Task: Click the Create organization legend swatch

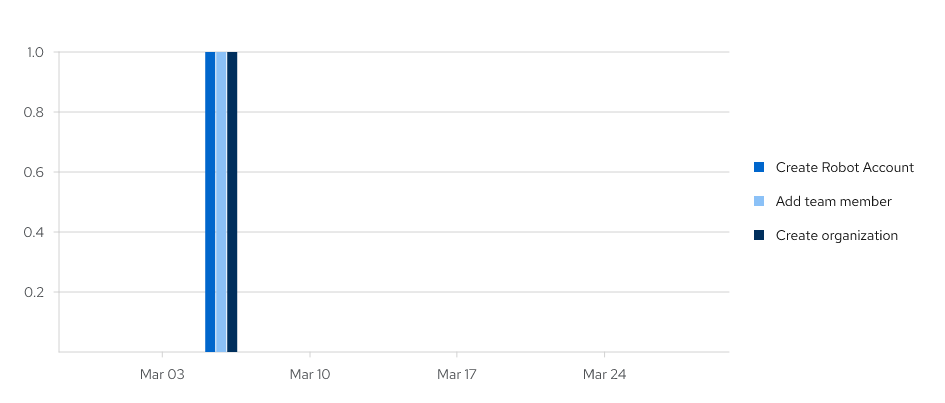Action: point(759,235)
